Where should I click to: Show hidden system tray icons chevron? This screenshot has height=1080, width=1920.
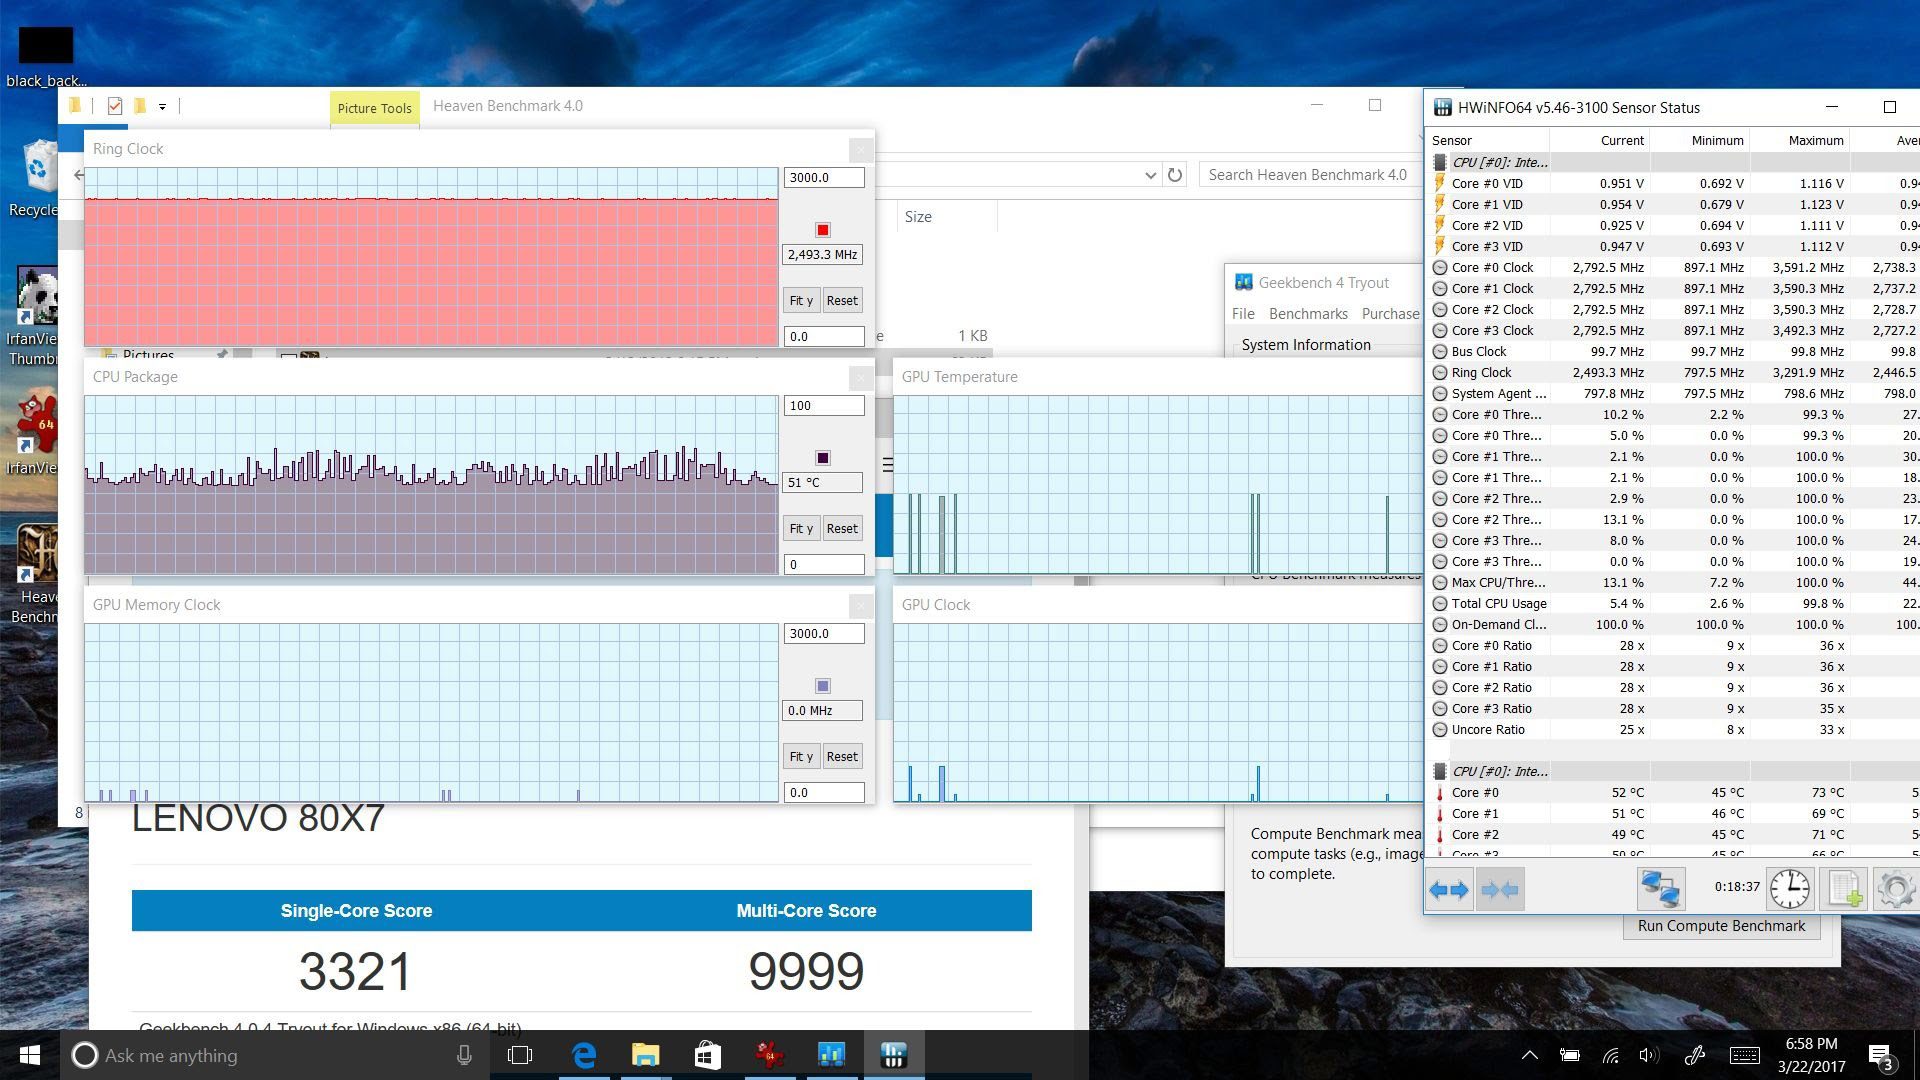coord(1530,1055)
